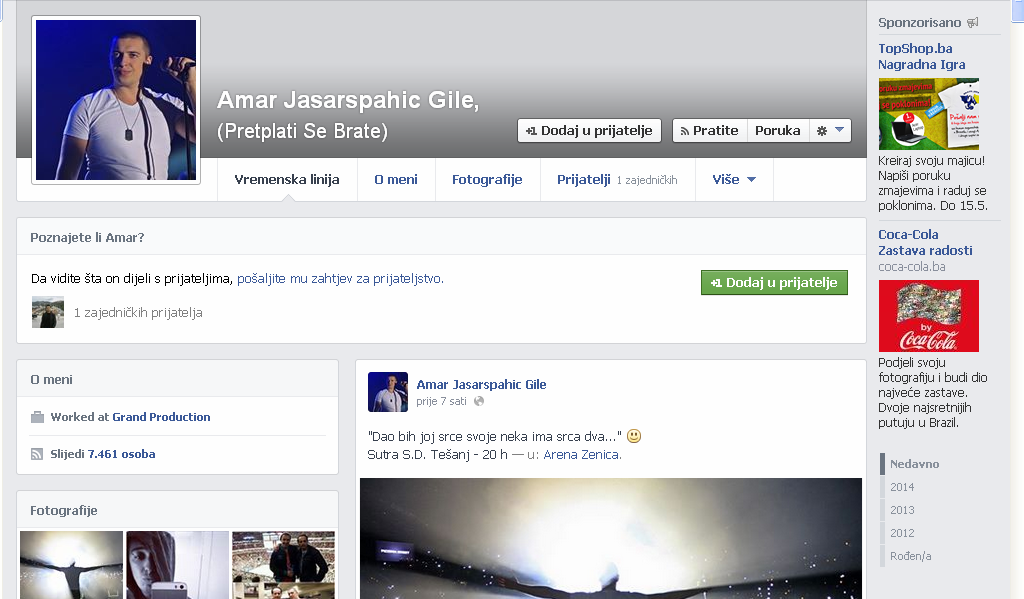Open the gear settings dropdown on profile
Image resolution: width=1024 pixels, height=599 pixels.
click(830, 131)
